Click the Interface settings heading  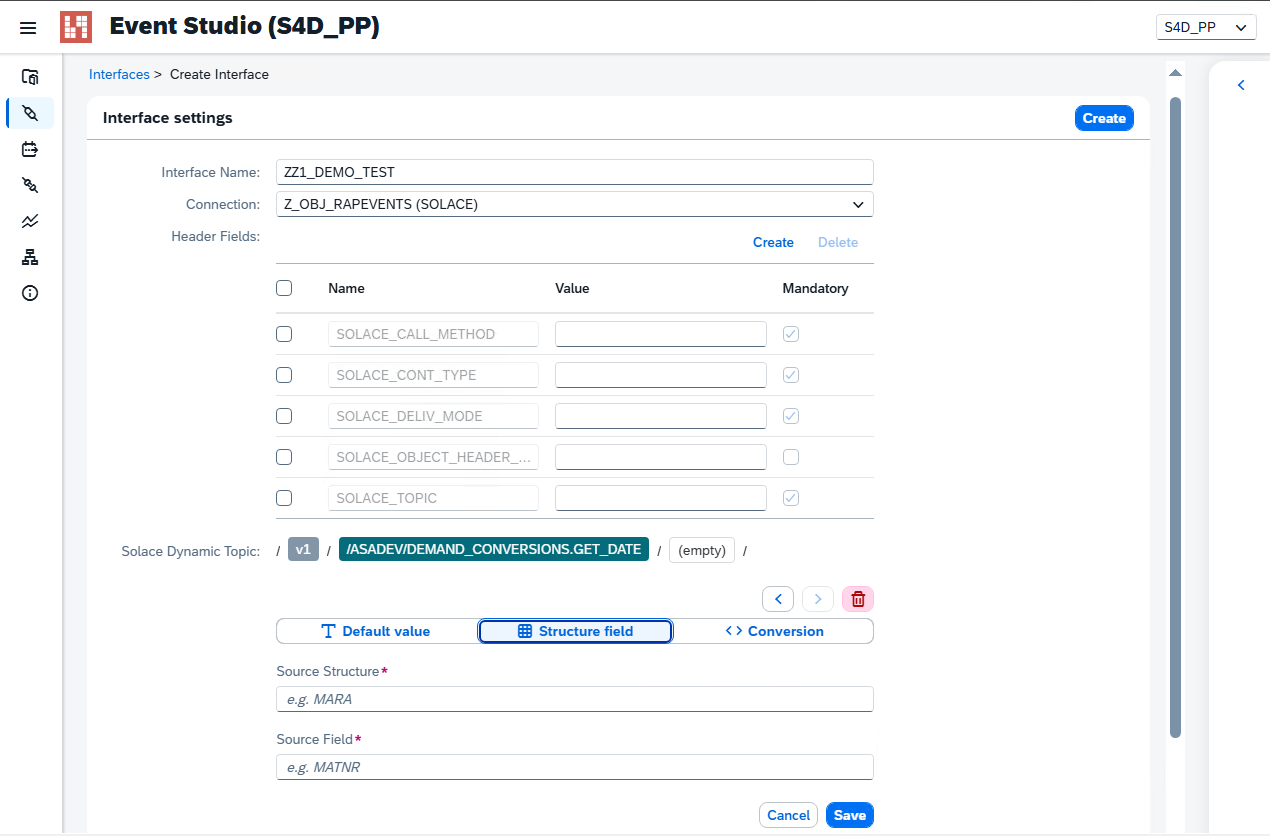[168, 118]
